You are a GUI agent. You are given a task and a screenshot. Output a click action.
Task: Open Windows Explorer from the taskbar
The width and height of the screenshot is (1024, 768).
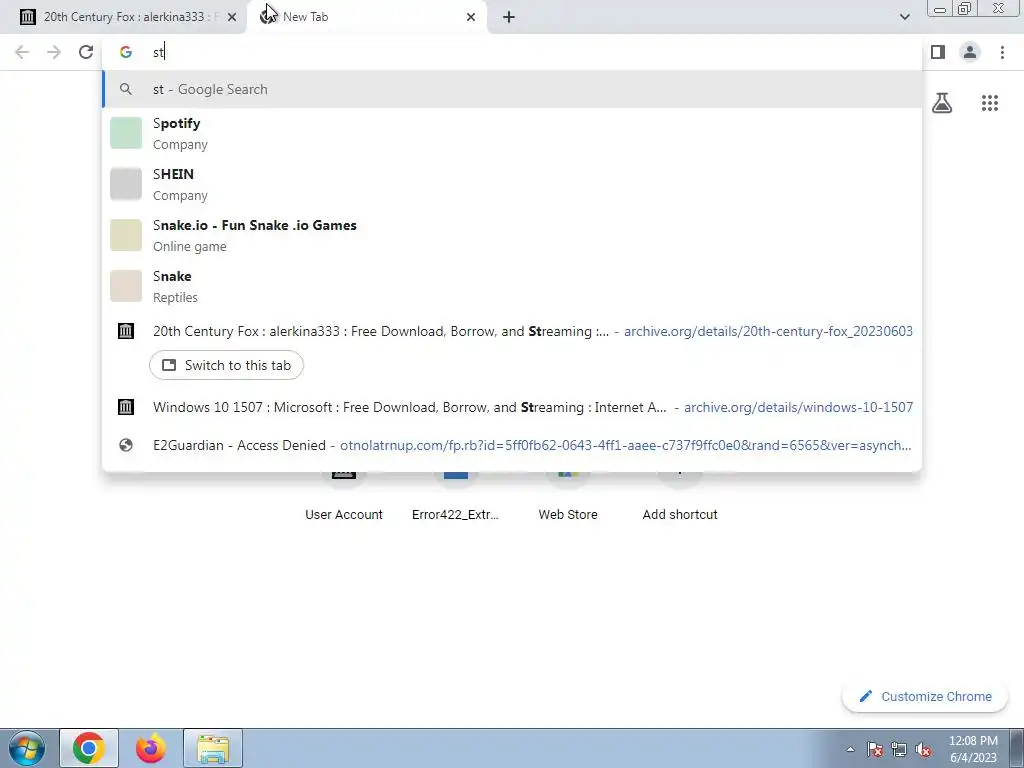click(214, 748)
